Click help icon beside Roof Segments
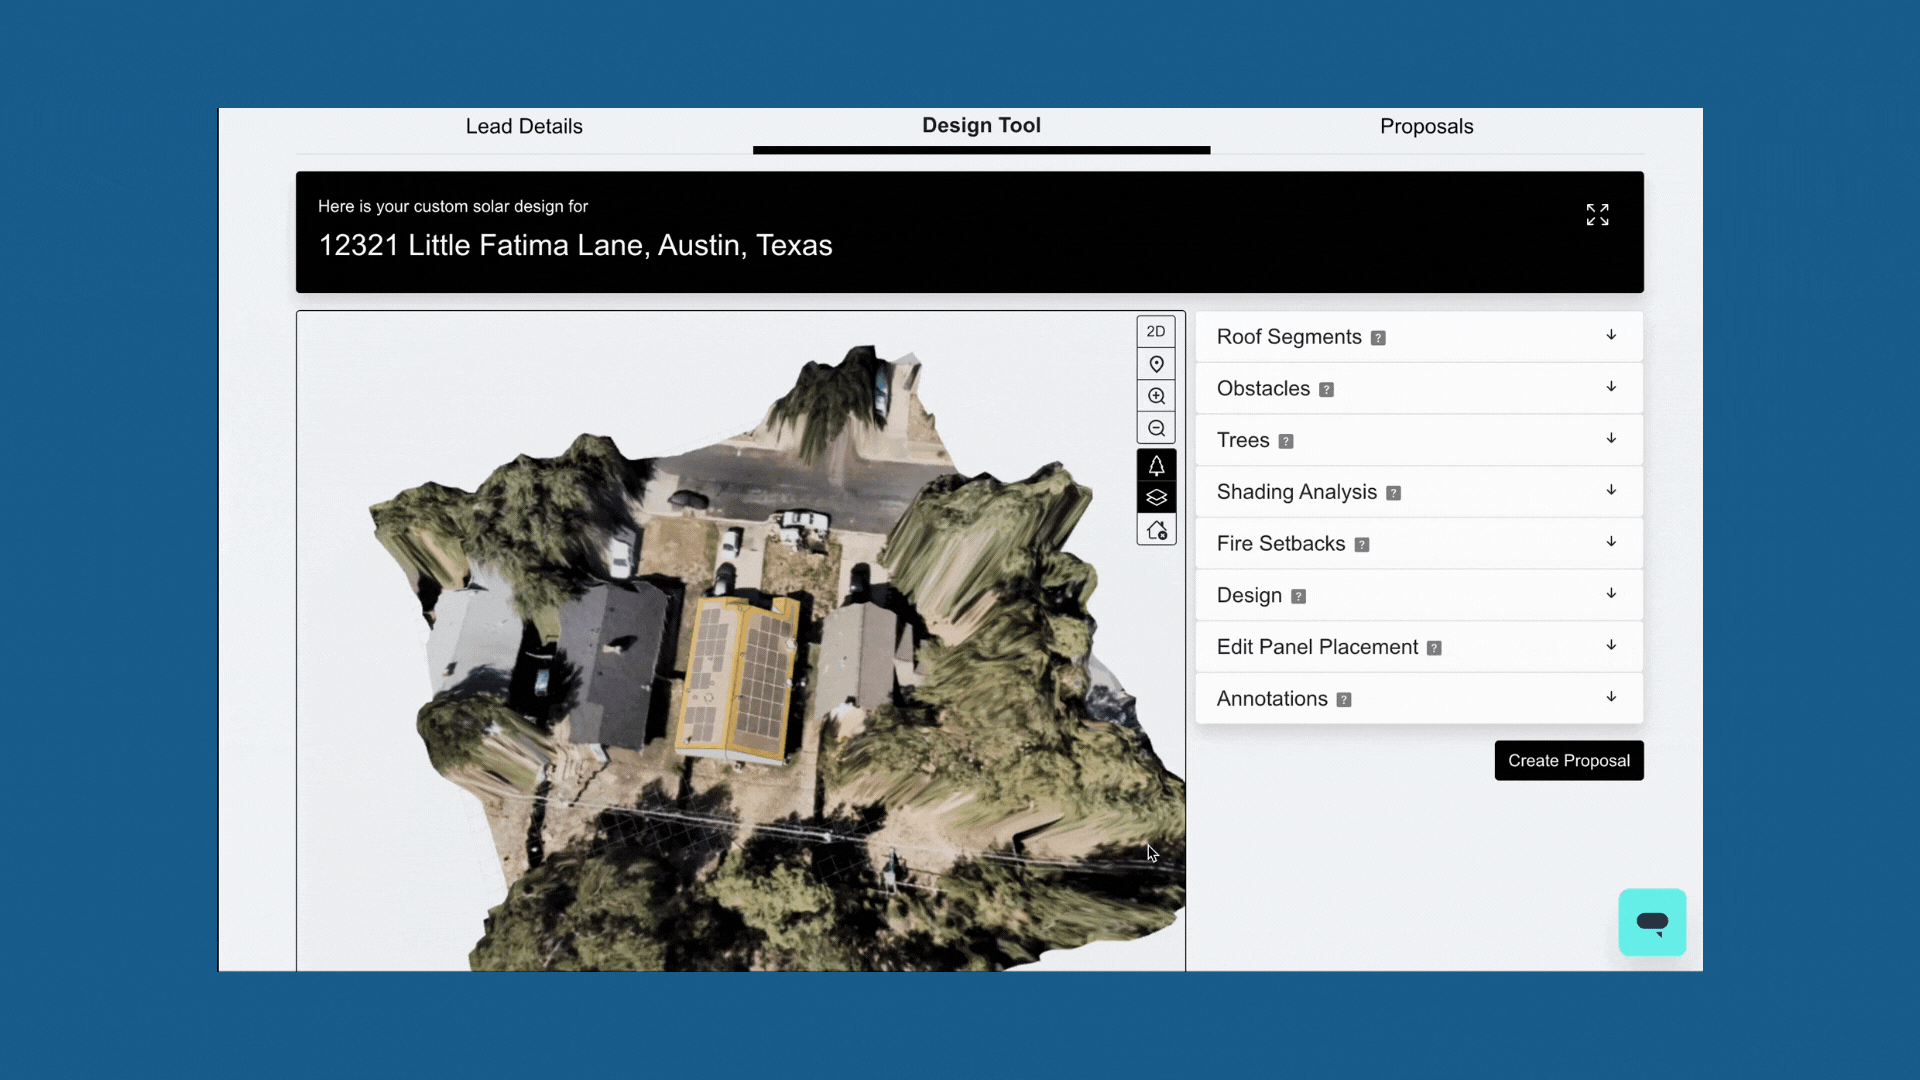Image resolution: width=1920 pixels, height=1080 pixels. pos(1378,338)
